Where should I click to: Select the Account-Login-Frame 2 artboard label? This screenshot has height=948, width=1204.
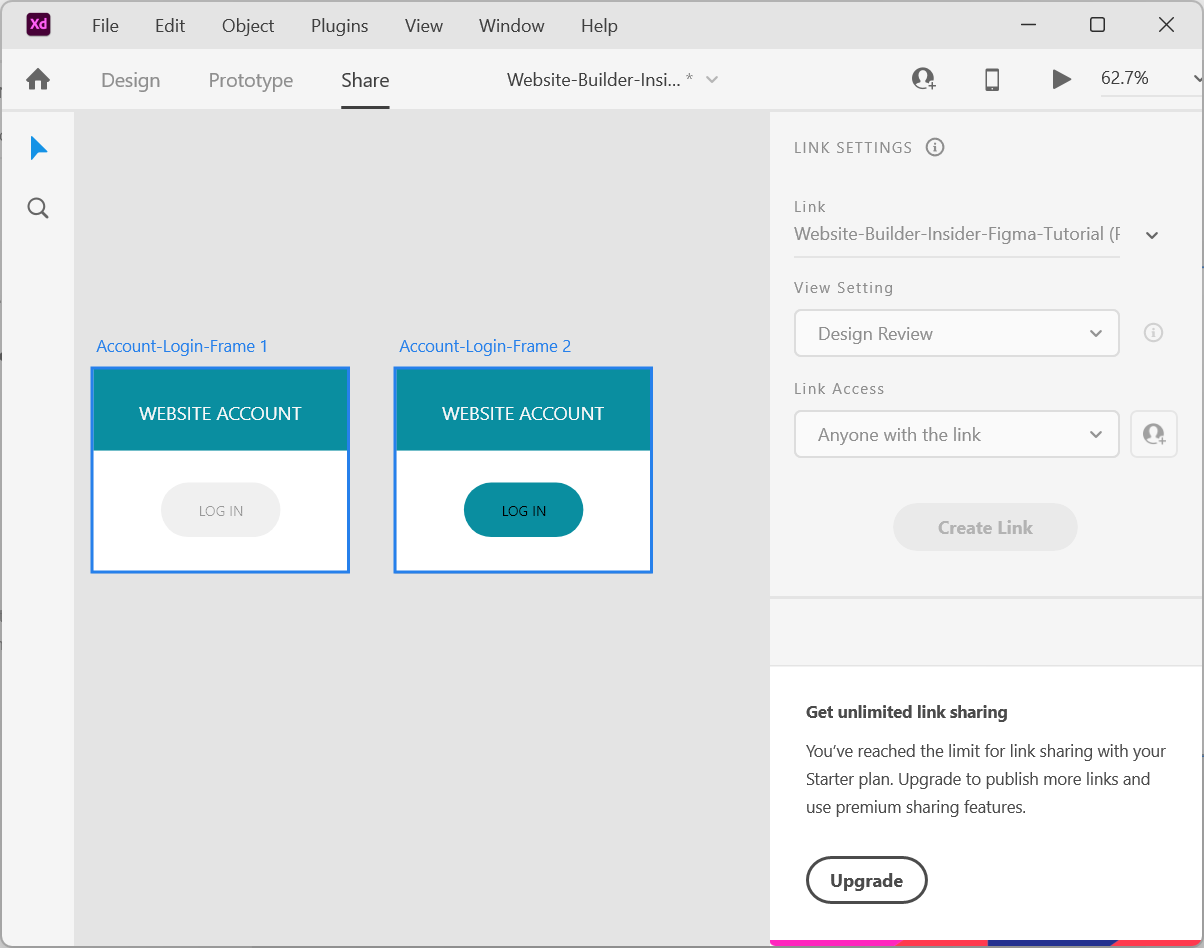[485, 346]
